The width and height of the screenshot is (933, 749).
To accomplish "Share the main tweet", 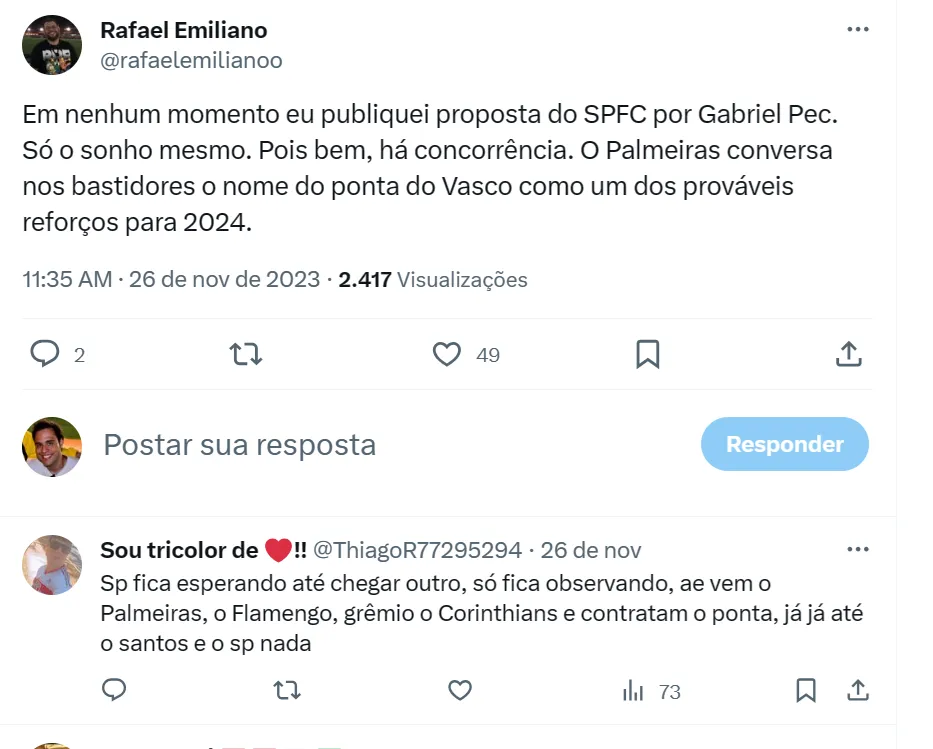I will (x=848, y=354).
